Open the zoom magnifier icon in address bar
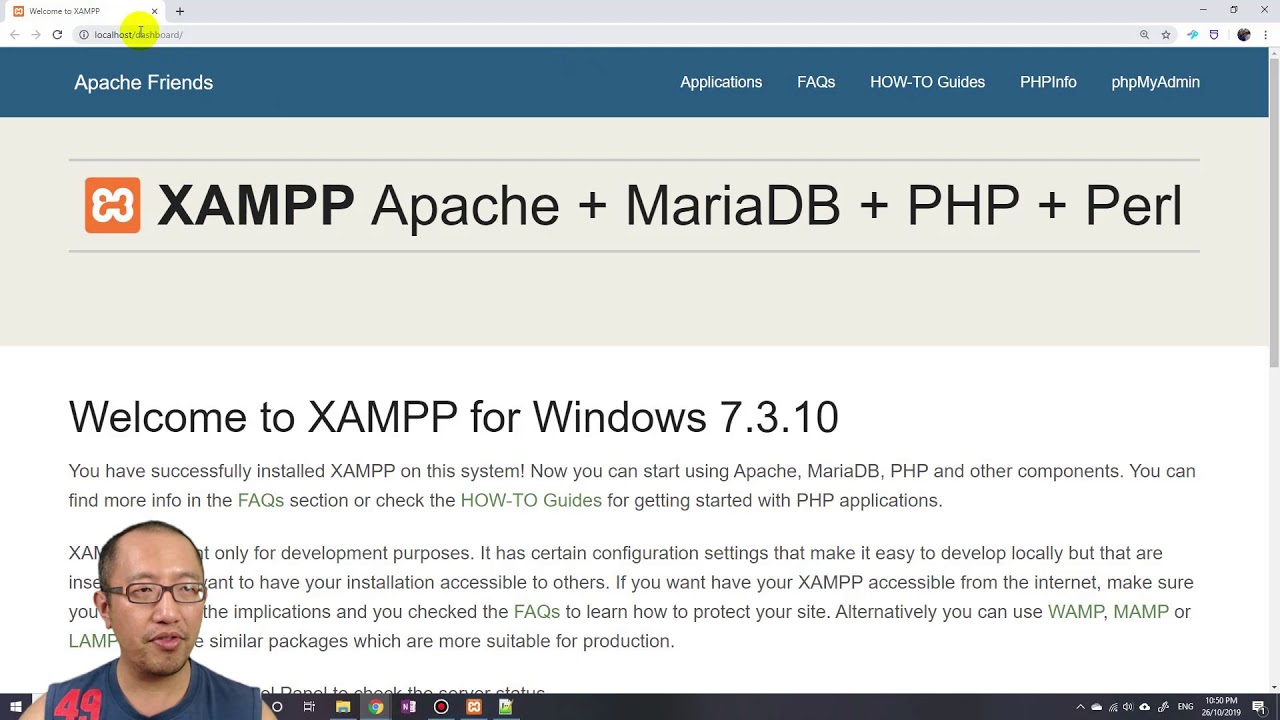This screenshot has width=1280, height=720. tap(1144, 35)
